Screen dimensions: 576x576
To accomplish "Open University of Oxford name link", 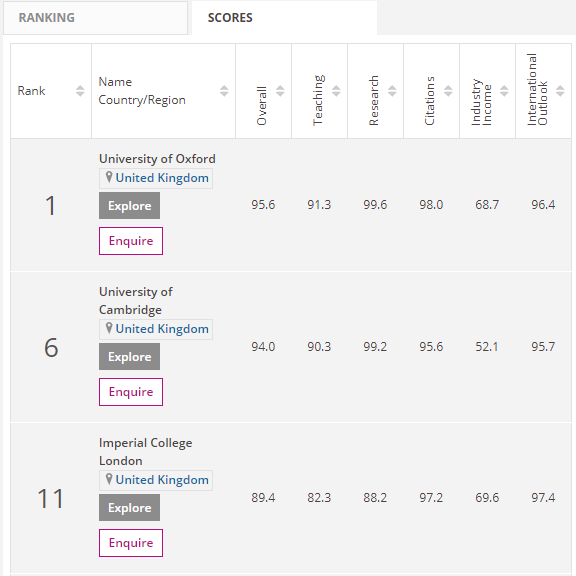I will (157, 159).
